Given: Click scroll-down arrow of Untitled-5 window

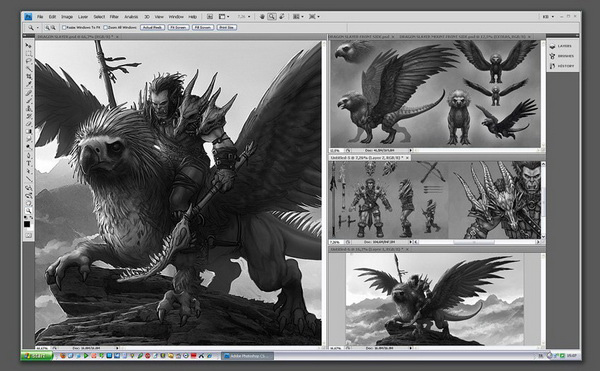Looking at the screenshot, I should point(543,237).
